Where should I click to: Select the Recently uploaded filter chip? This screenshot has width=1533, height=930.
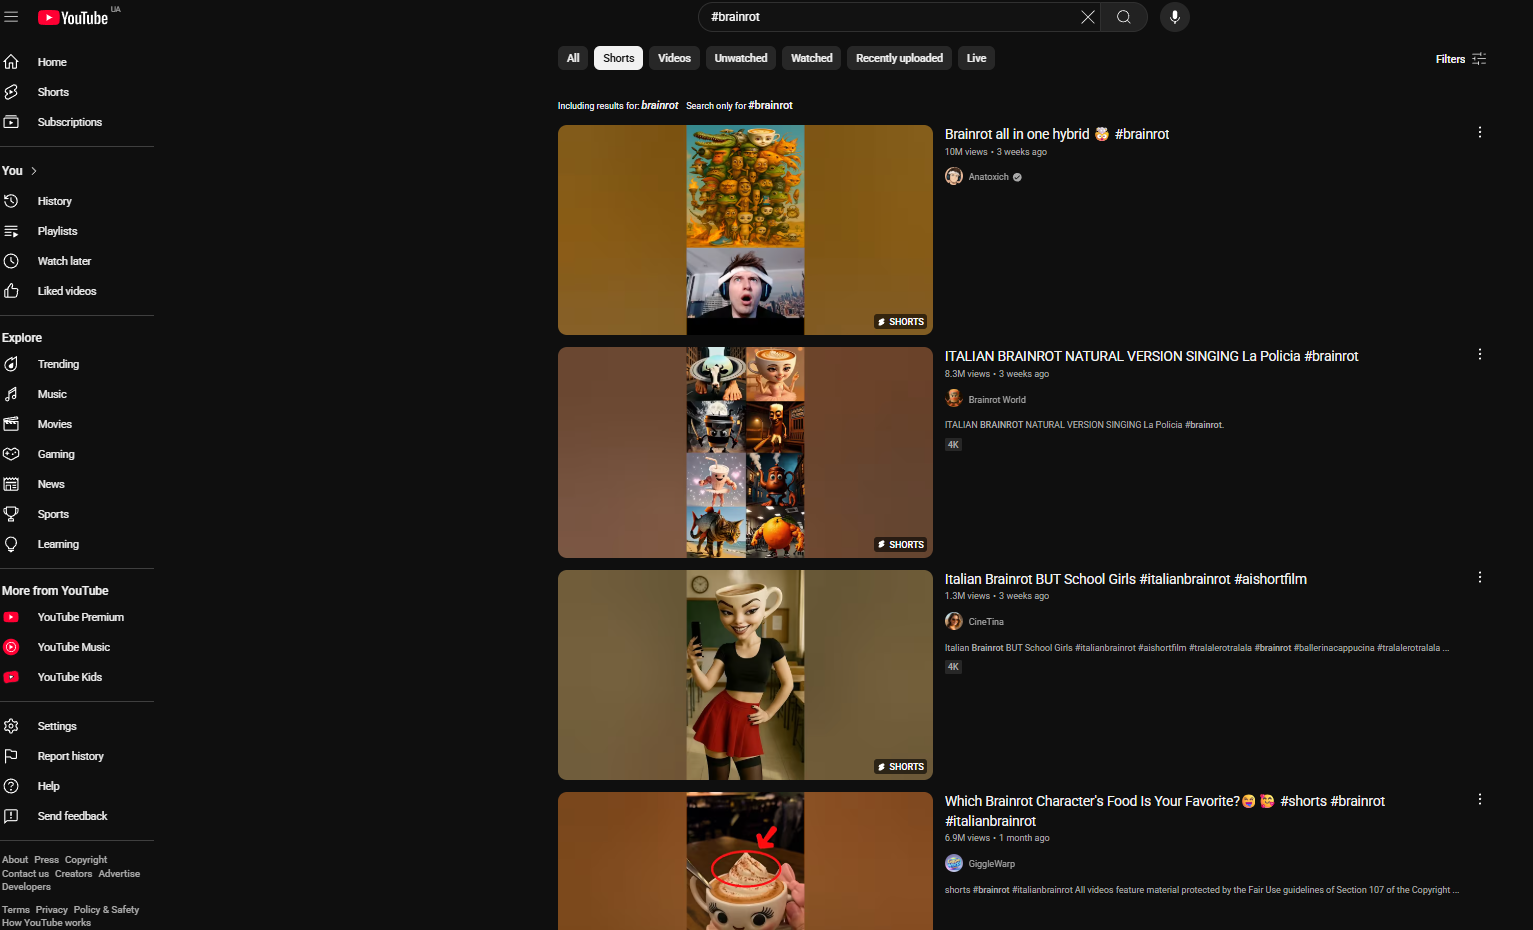click(899, 58)
